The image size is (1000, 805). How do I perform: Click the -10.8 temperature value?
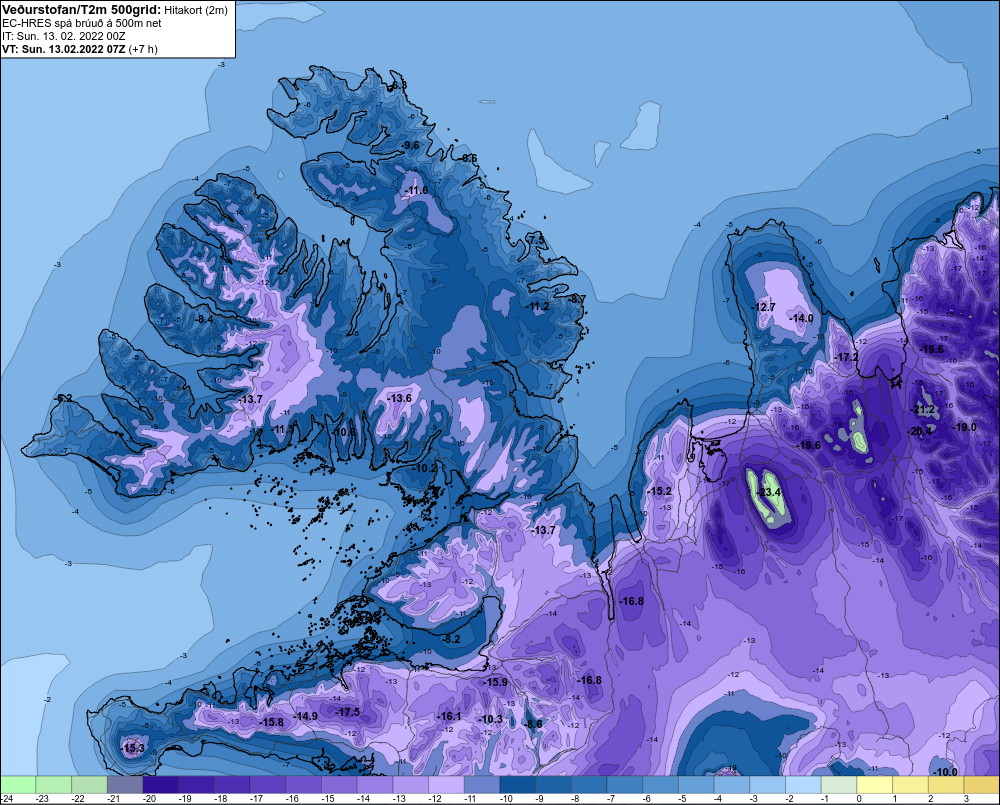click(x=344, y=432)
